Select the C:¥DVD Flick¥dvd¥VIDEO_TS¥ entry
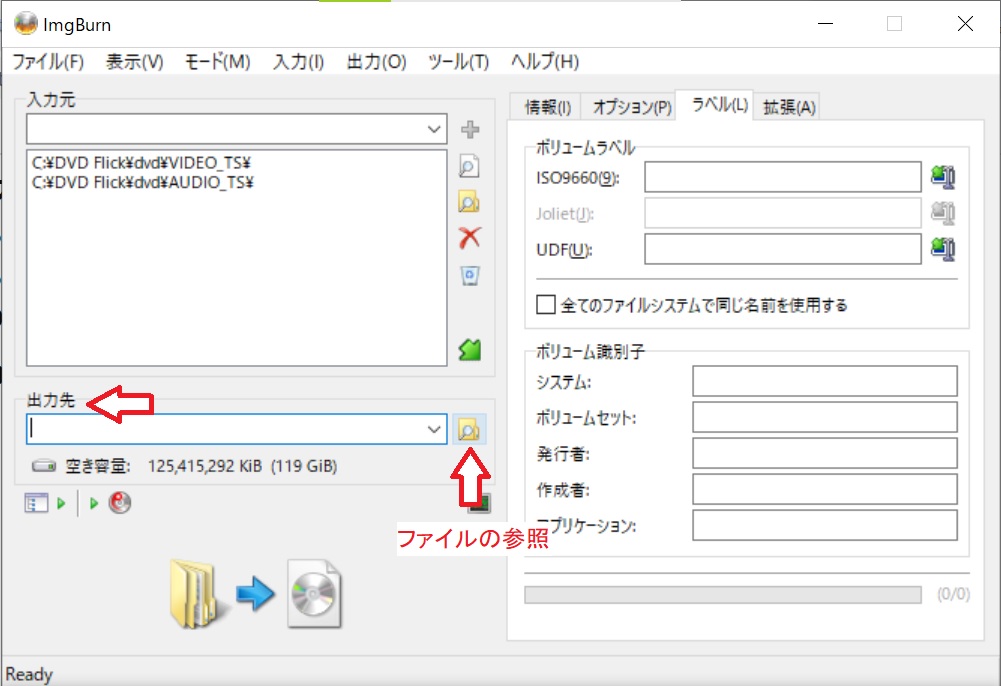Viewport: 1001px width, 686px height. (141, 163)
